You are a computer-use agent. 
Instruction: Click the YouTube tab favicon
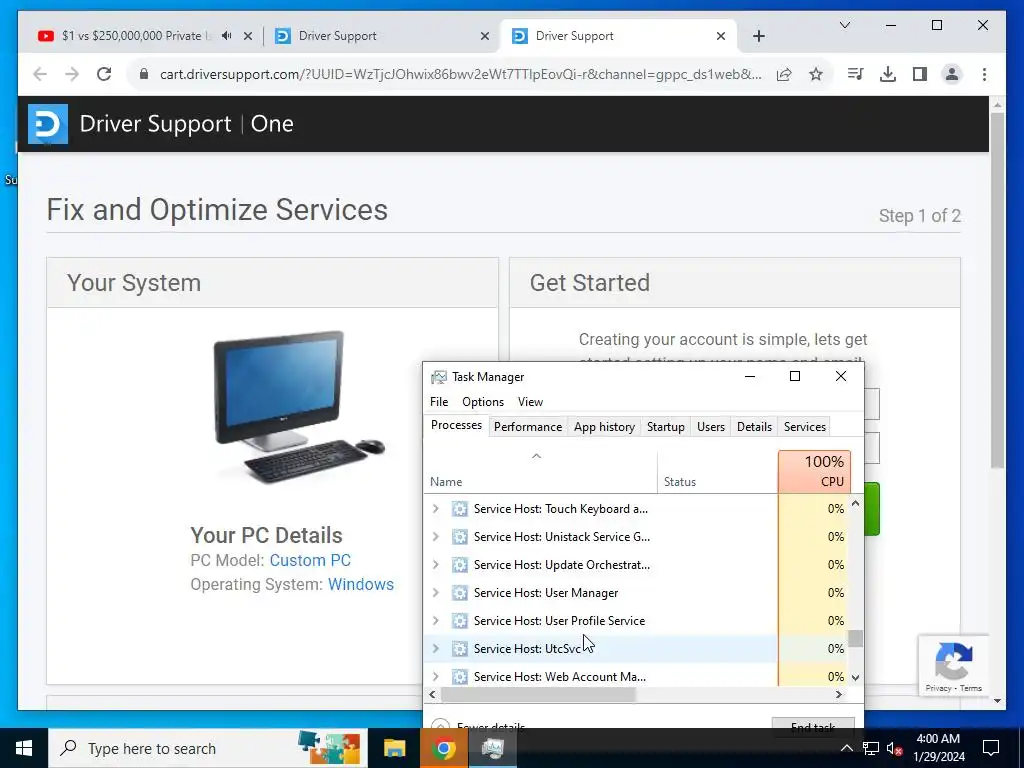(46, 36)
